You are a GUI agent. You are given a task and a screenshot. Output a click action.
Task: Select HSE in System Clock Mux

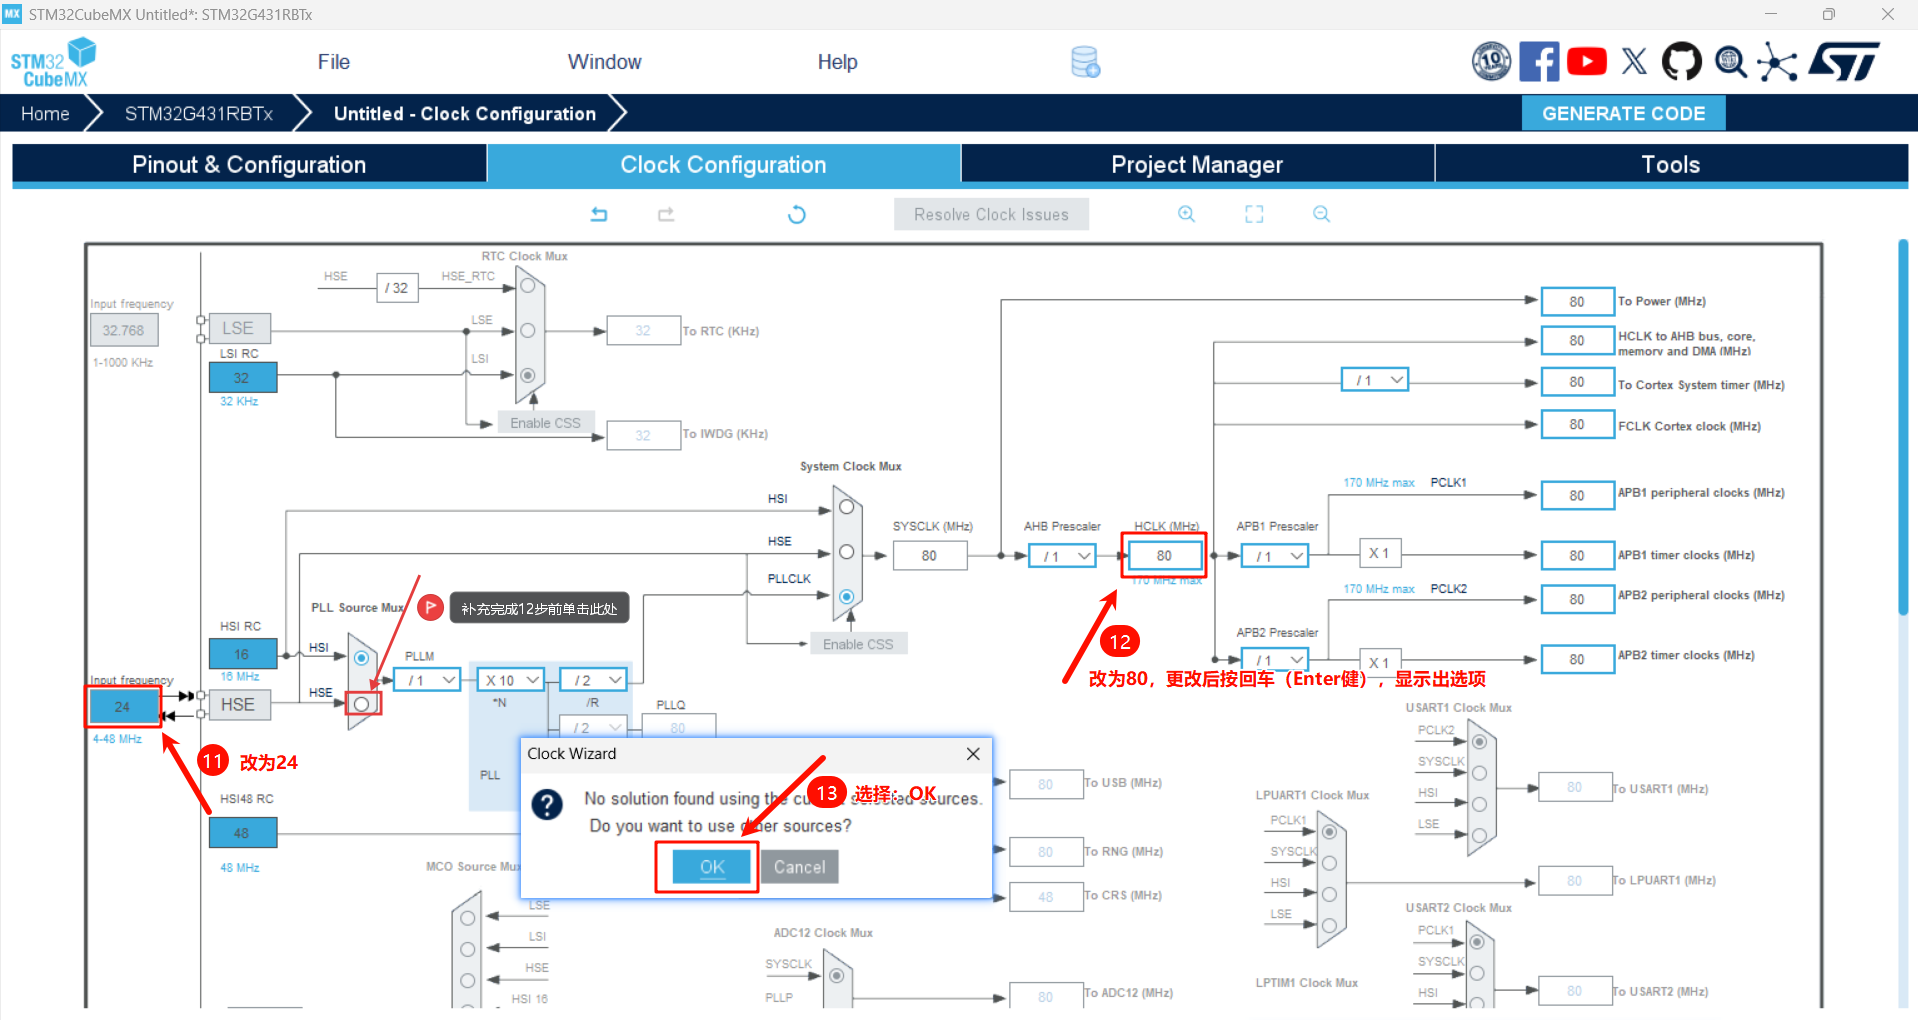(x=847, y=552)
